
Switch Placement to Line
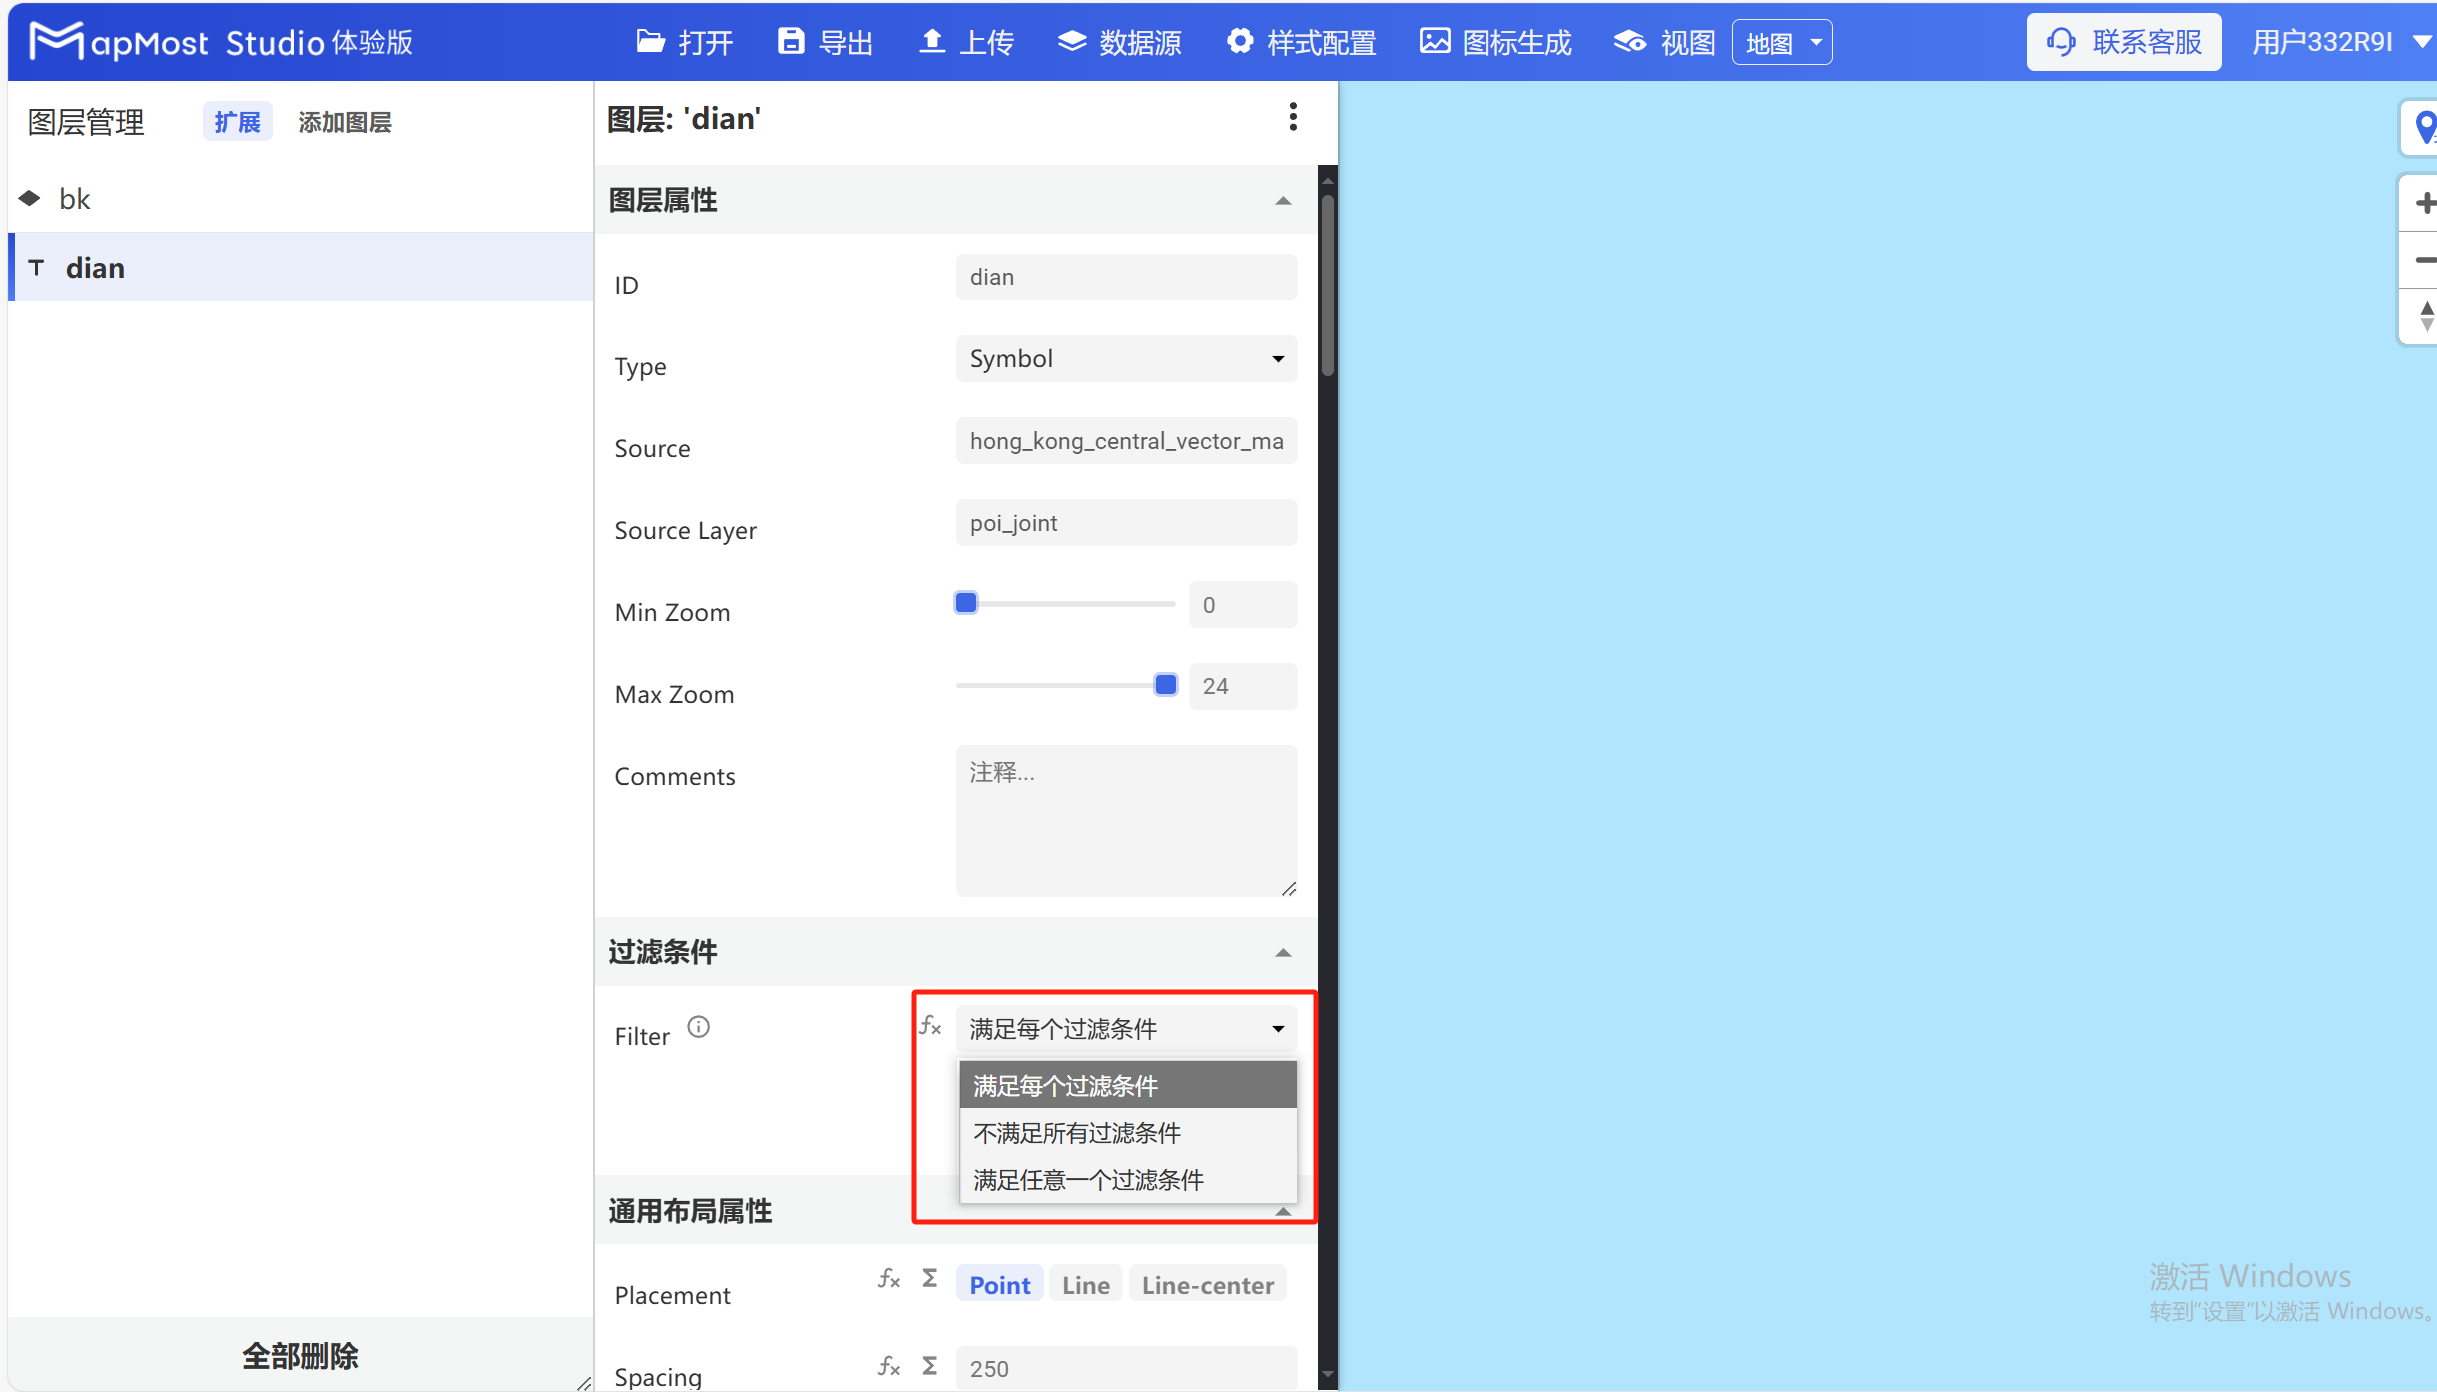click(x=1084, y=1284)
